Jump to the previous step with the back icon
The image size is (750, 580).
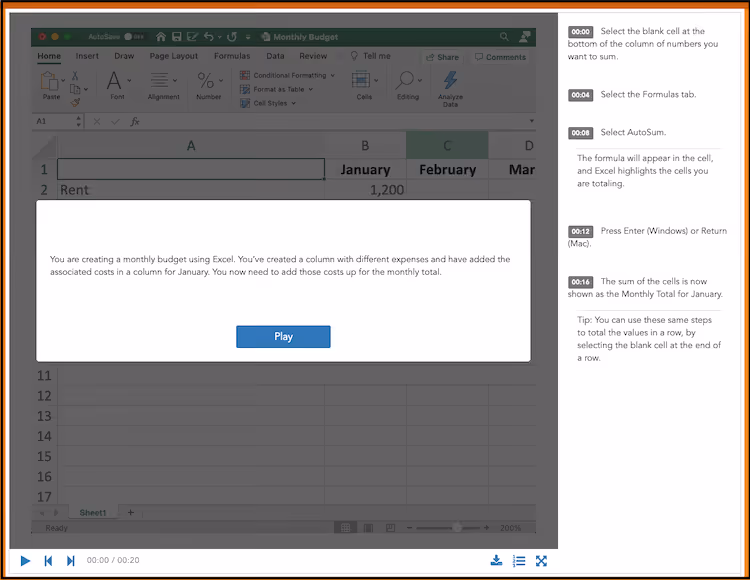click(48, 560)
